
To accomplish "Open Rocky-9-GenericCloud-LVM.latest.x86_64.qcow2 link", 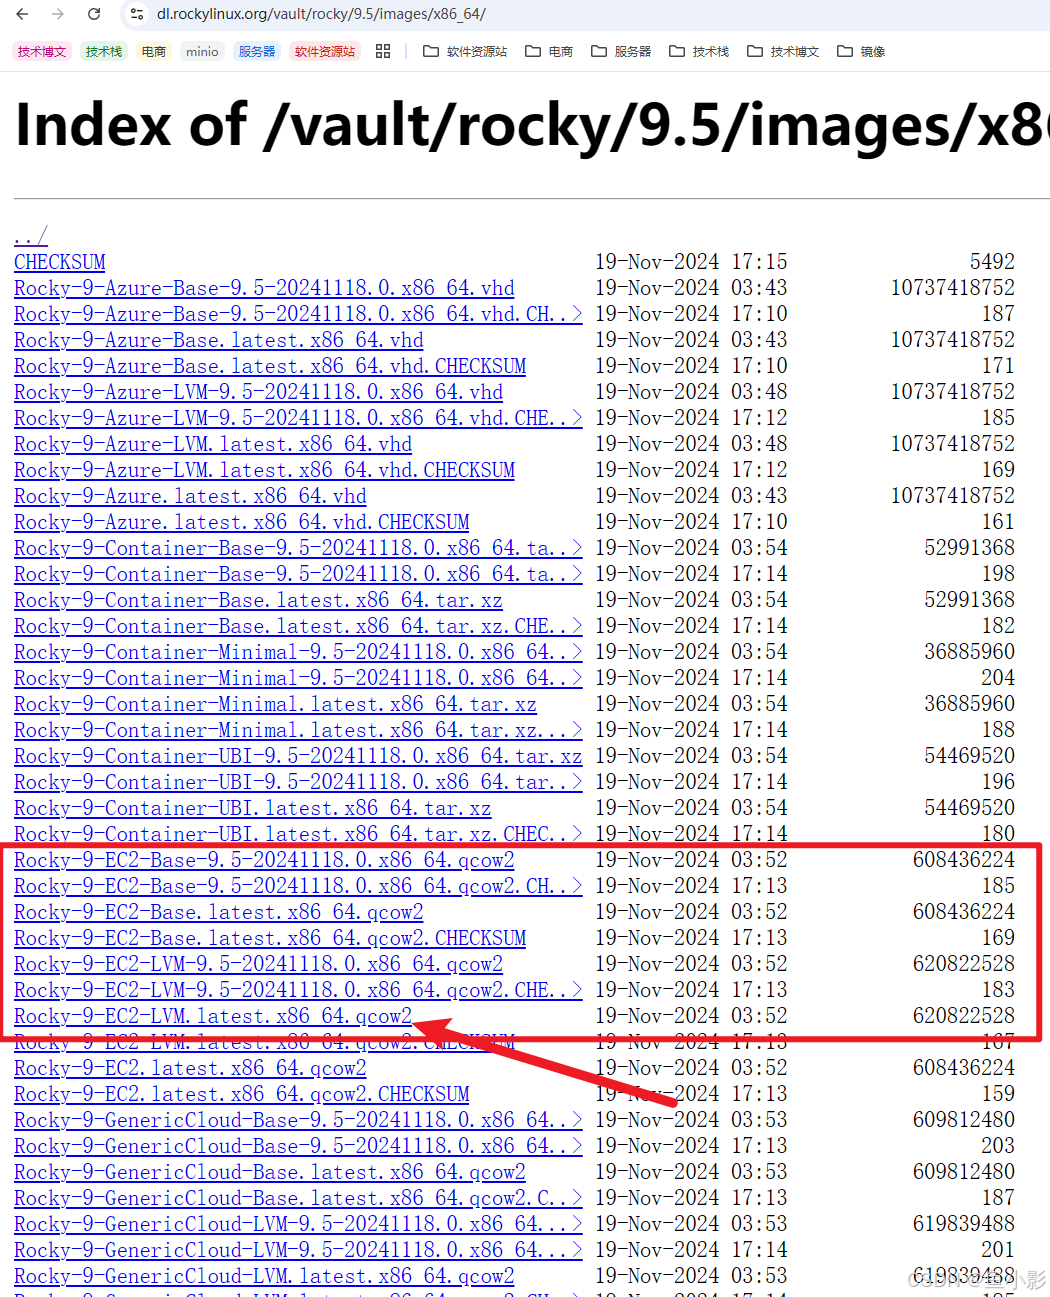I will tap(264, 1276).
